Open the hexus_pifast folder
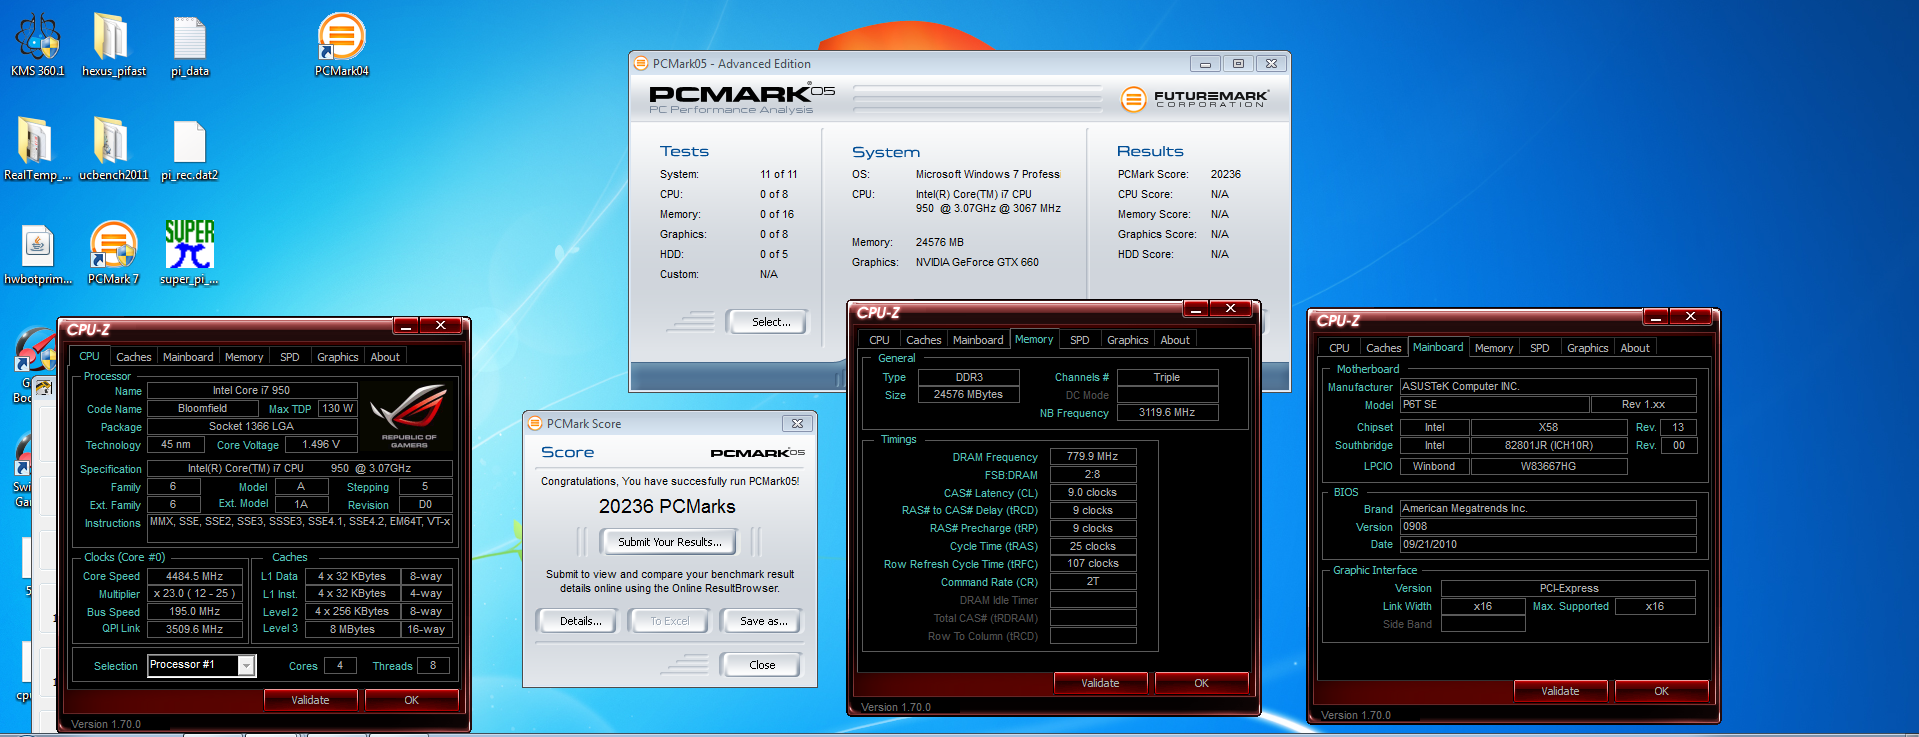Screen dimensions: 1919x737 113,45
